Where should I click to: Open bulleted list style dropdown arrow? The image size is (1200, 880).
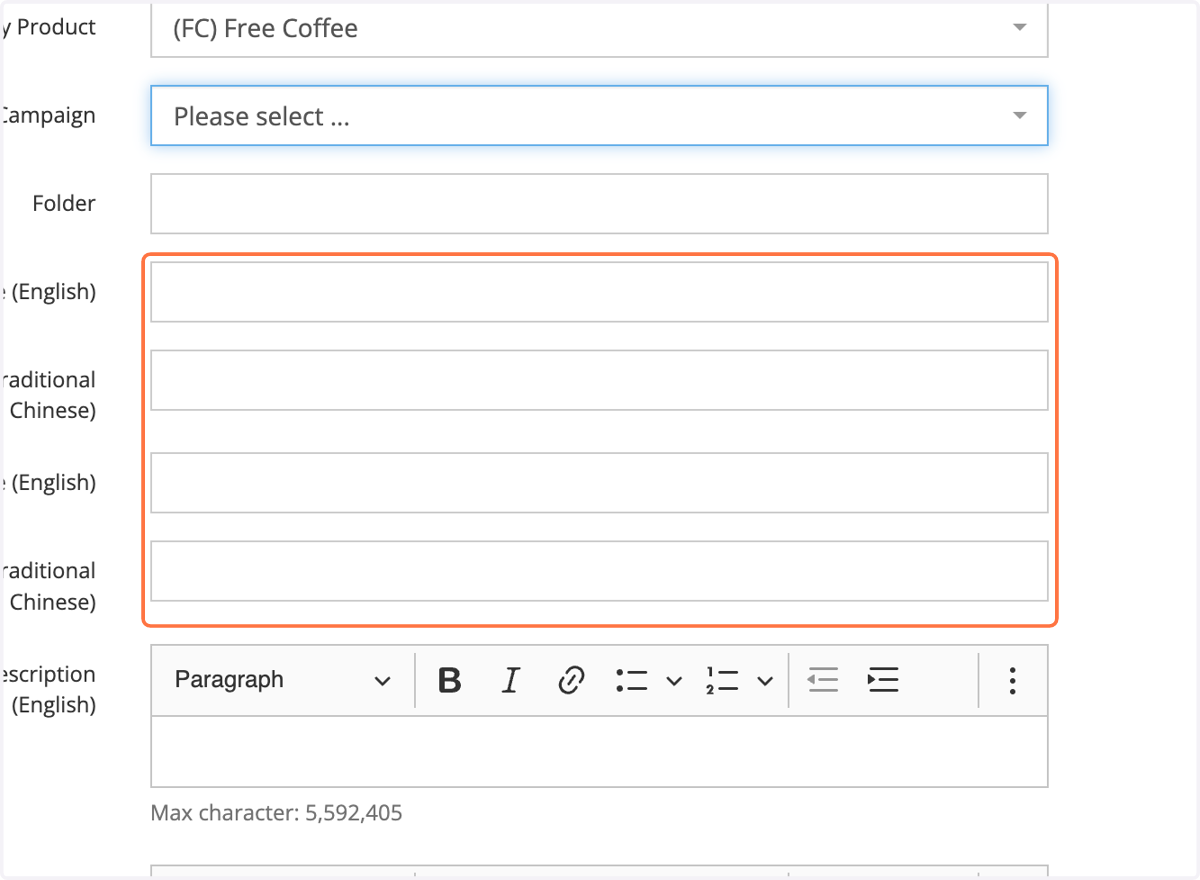[674, 681]
